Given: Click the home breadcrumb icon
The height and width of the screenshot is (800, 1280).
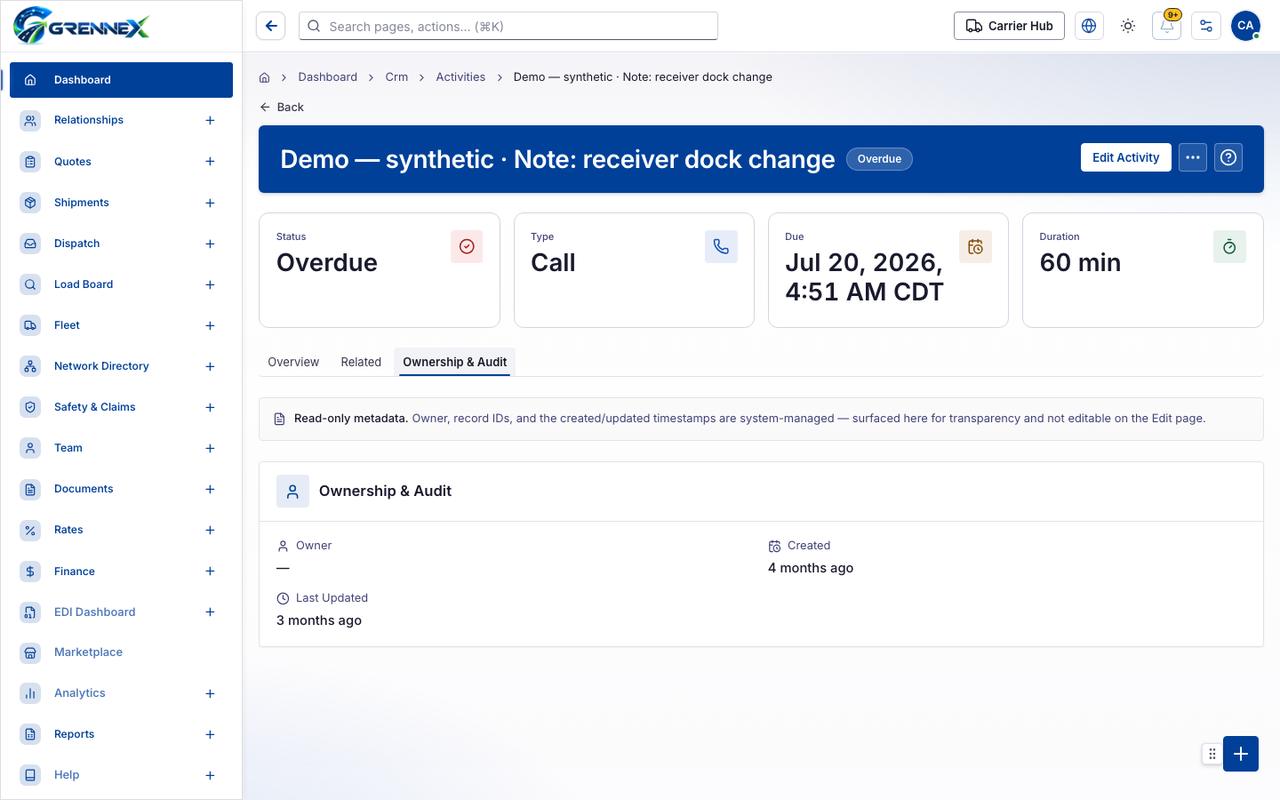Looking at the screenshot, I should [x=264, y=77].
